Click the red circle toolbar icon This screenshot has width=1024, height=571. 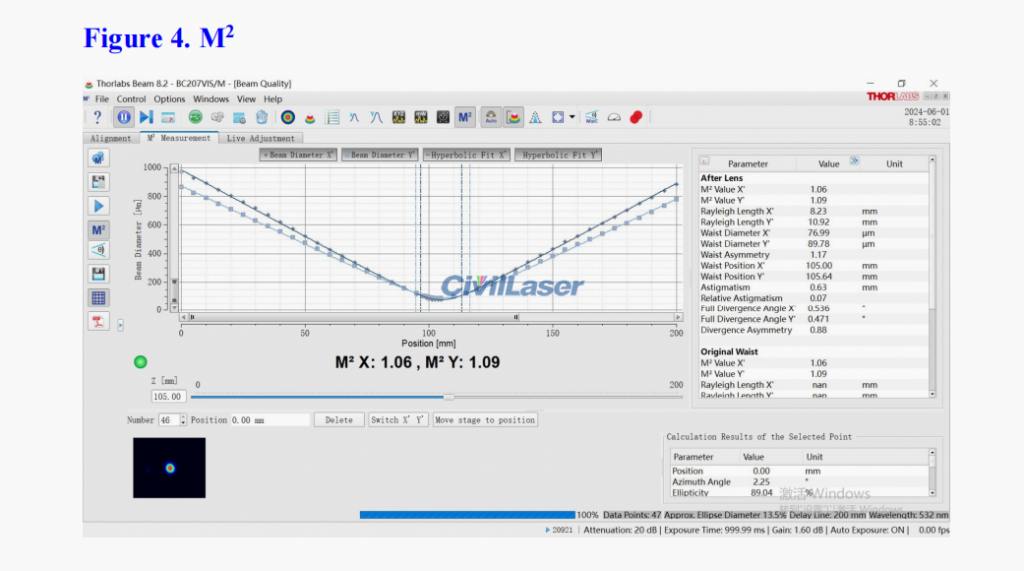click(x=636, y=117)
